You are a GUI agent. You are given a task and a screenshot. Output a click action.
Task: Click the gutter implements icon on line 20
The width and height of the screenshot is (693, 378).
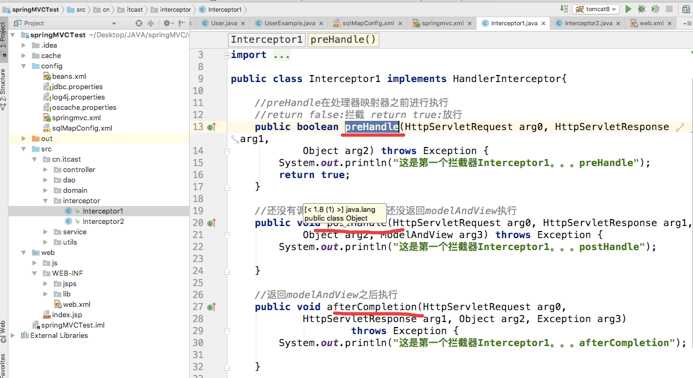pyautogui.click(x=211, y=223)
